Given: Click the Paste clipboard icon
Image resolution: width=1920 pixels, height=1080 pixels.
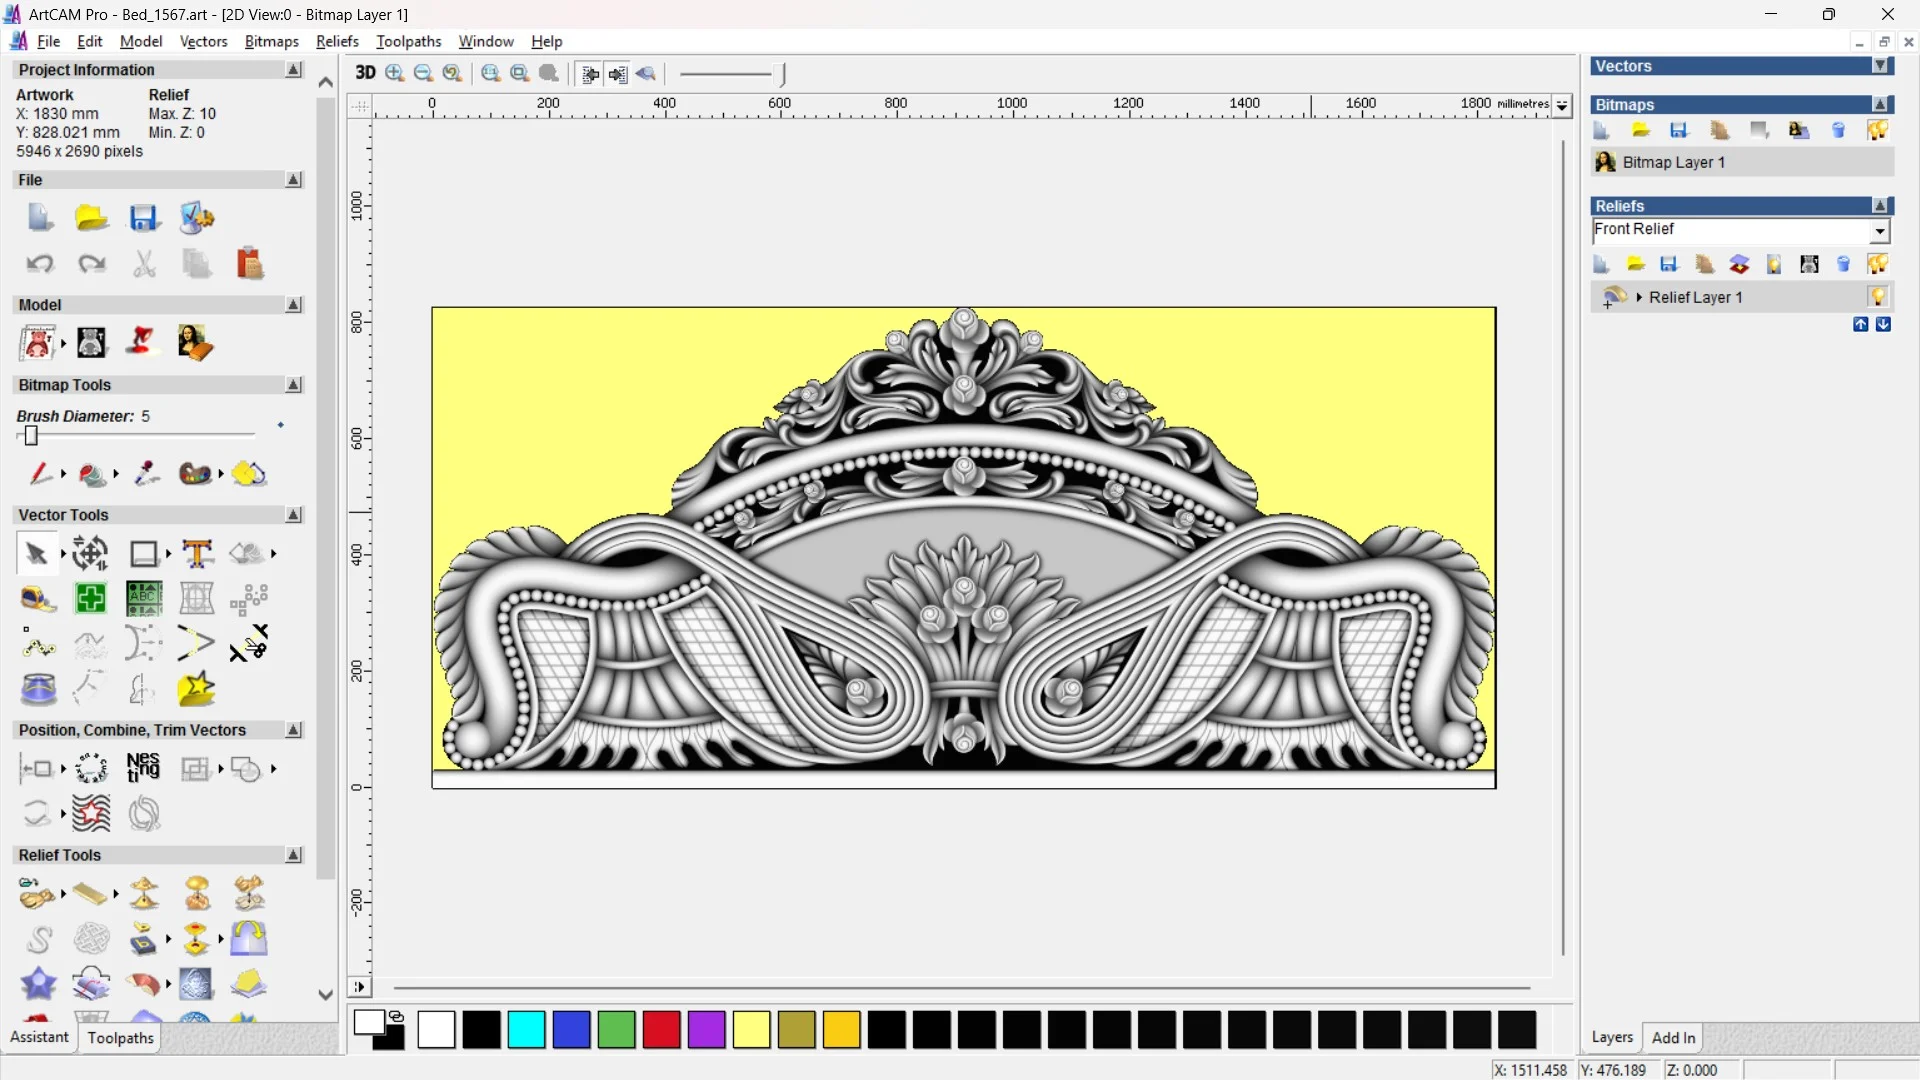Looking at the screenshot, I should coord(249,263).
